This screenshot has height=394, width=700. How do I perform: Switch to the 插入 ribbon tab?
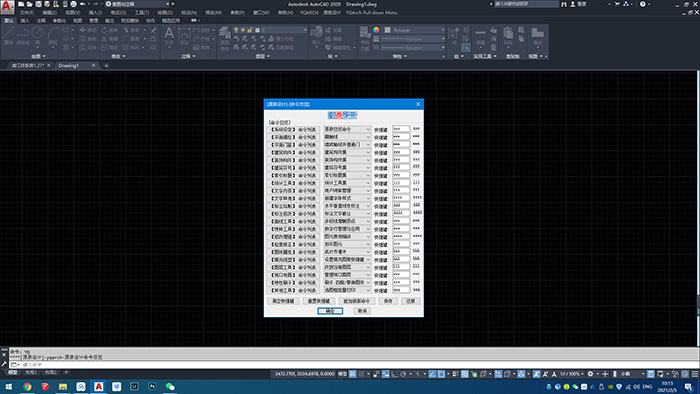[25, 21]
